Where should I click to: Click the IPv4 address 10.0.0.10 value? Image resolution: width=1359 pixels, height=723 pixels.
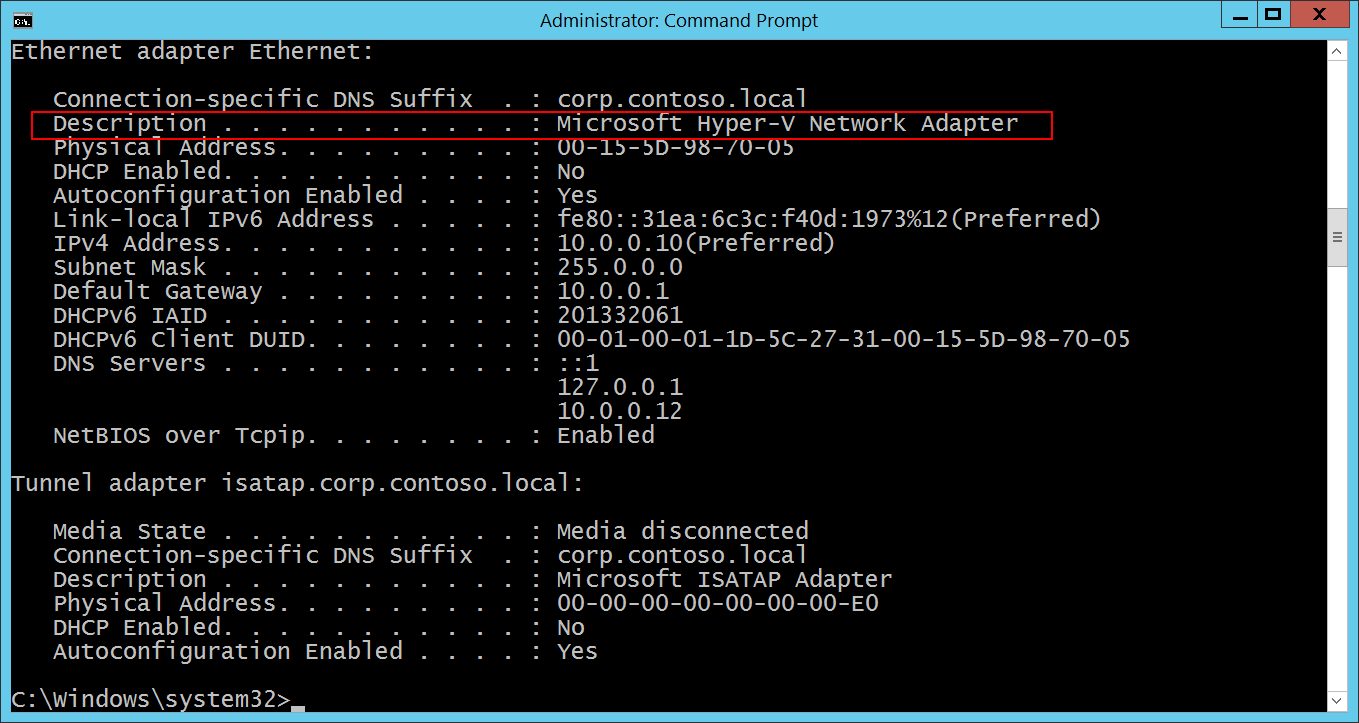click(620, 243)
